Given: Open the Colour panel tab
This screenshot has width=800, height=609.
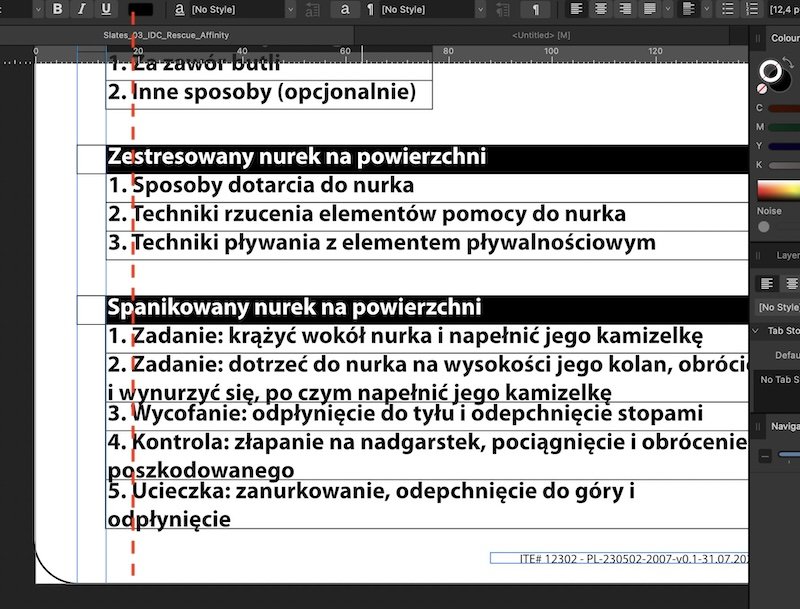Looking at the screenshot, I should (785, 38).
